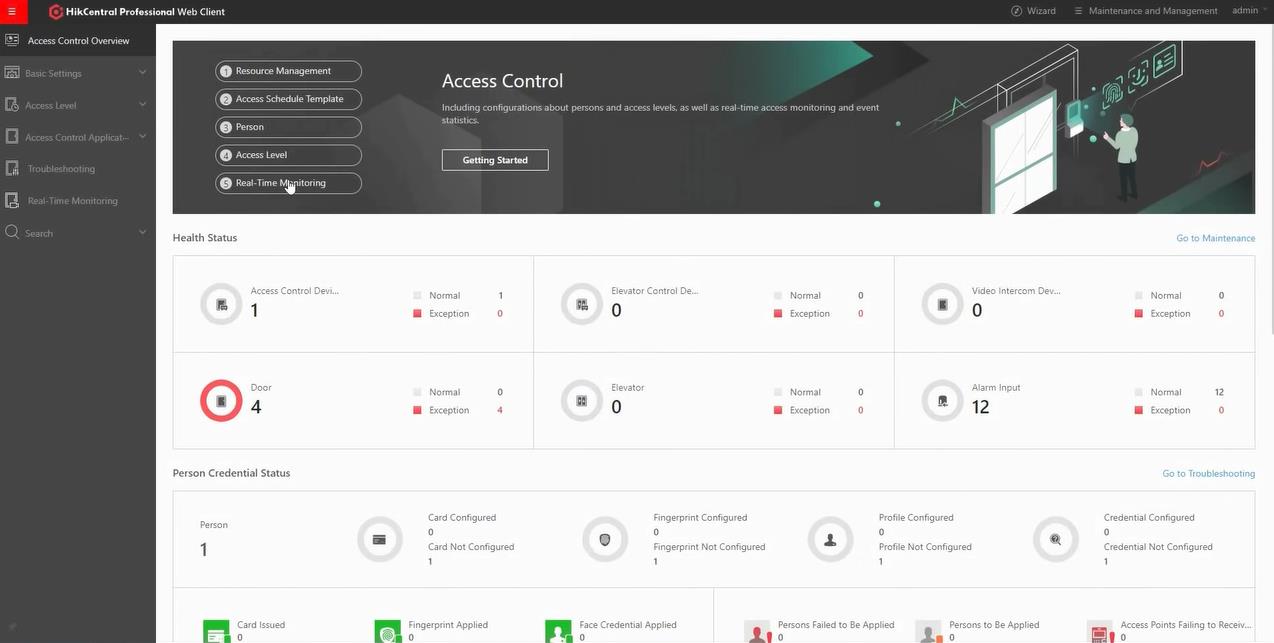
Task: Click the Fingerprint Not Configured label
Action: [x=709, y=547]
